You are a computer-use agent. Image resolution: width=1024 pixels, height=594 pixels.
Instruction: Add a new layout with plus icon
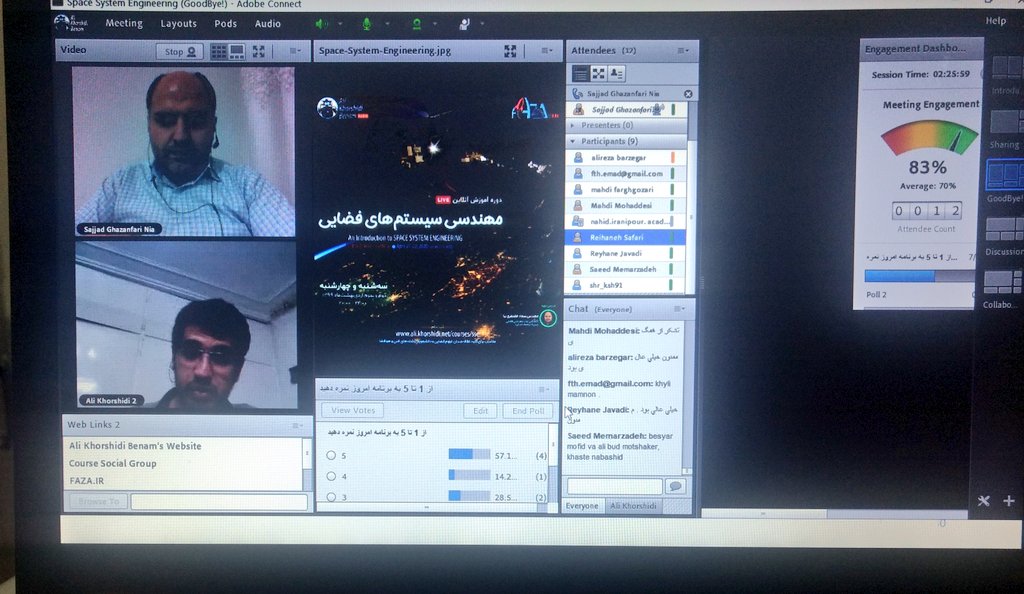(x=1009, y=501)
